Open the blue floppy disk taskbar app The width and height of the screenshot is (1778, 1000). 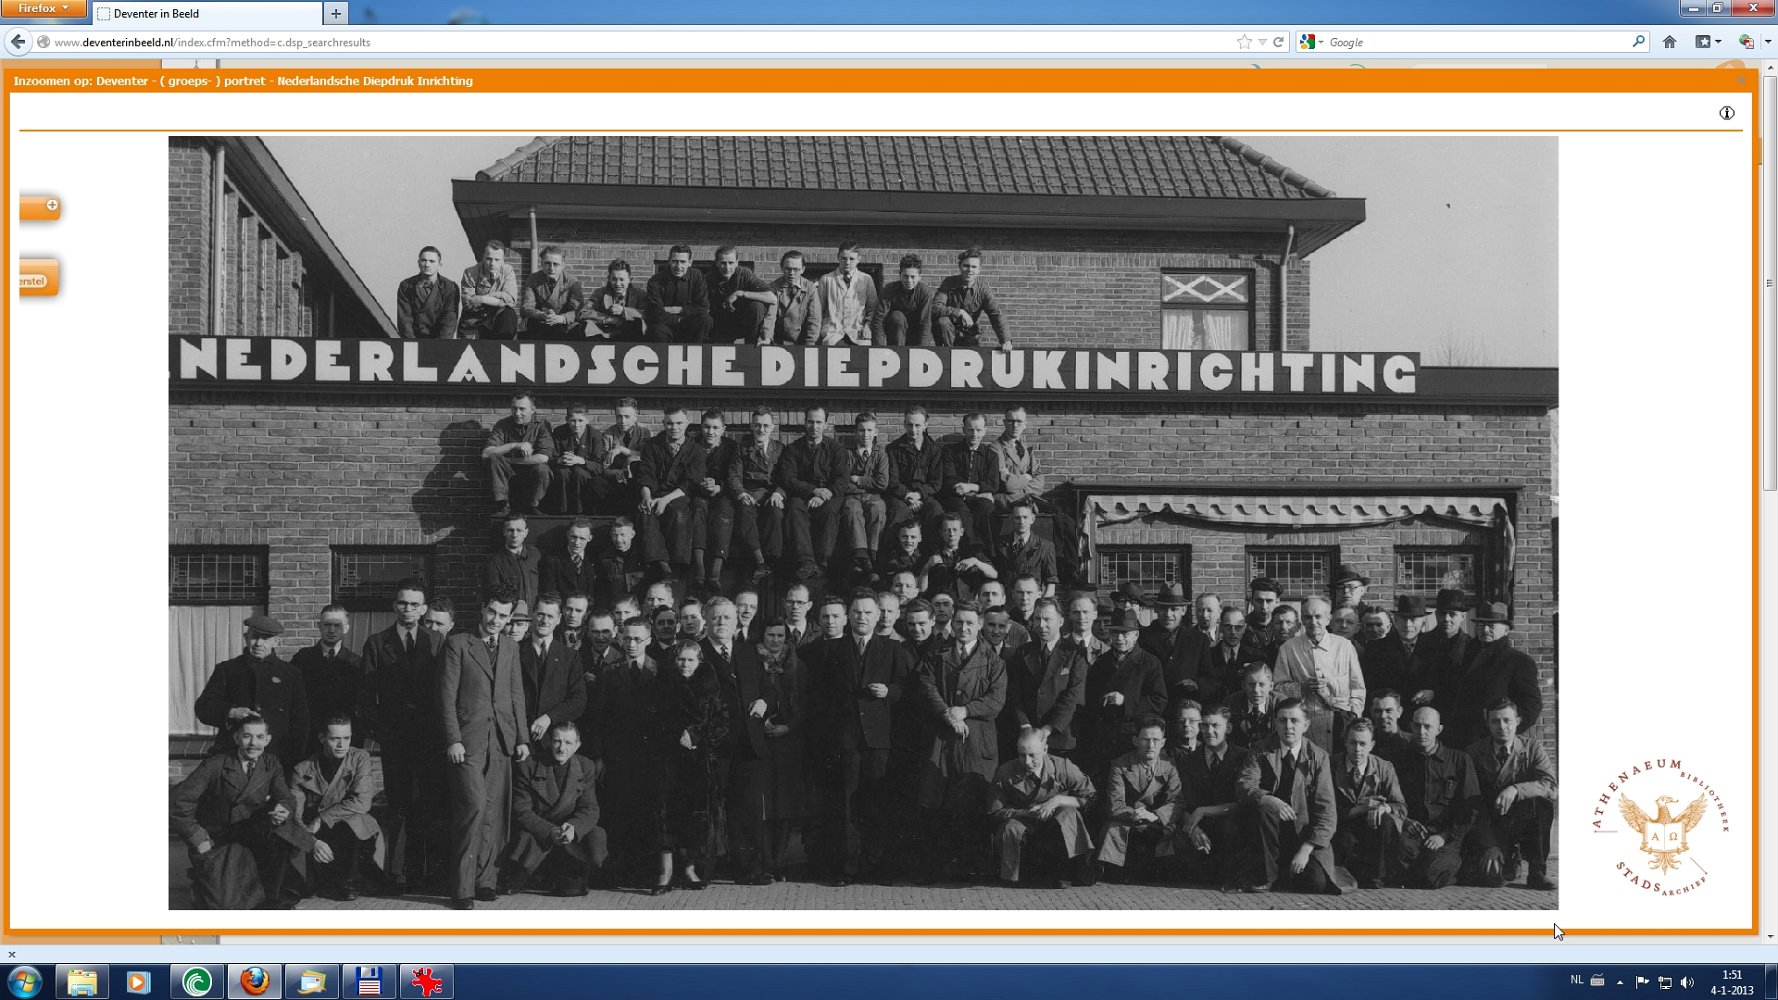point(369,982)
